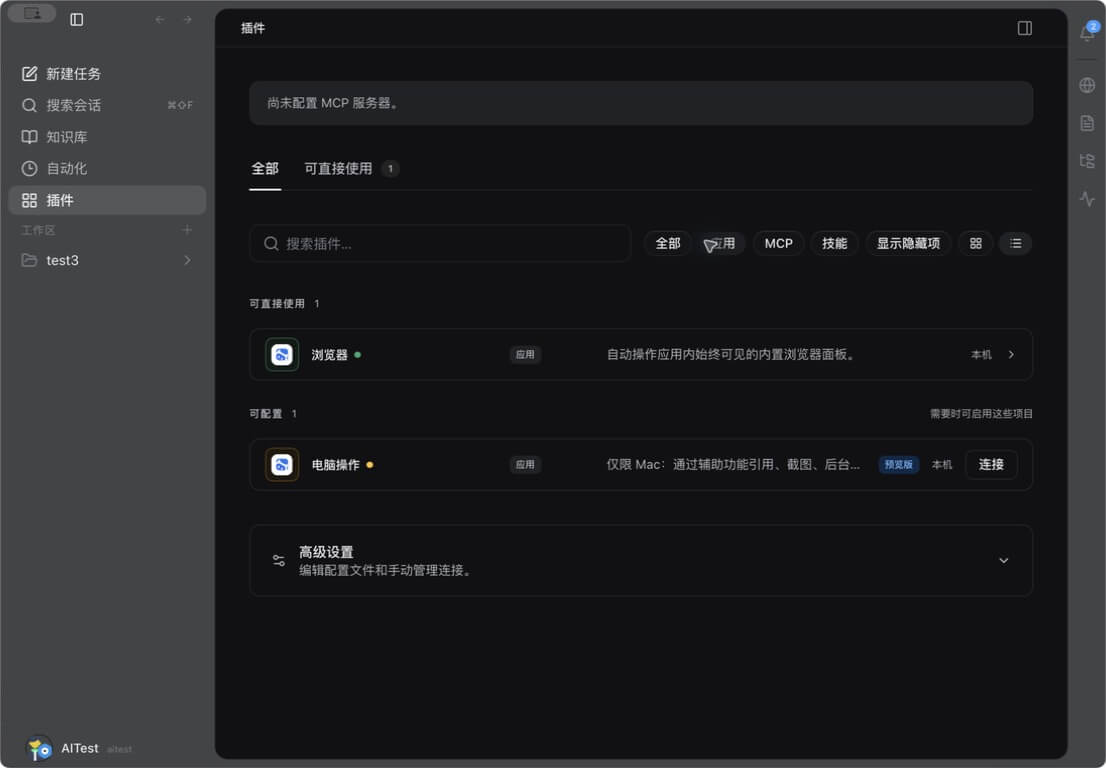The width and height of the screenshot is (1106, 768).
Task: Click the 工作区 section label
Action: click(x=38, y=230)
